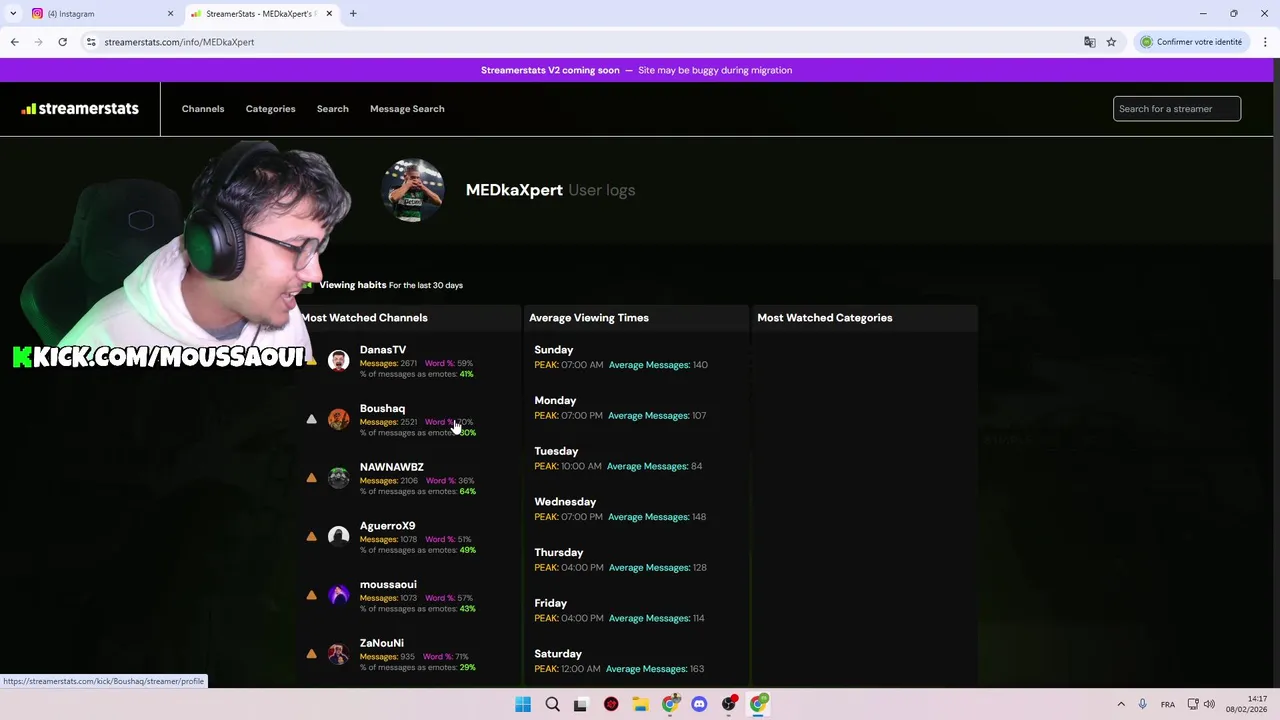Viewport: 1280px width, 720px height.
Task: Open Chrome three-dot menu
Action: [x=1265, y=42]
